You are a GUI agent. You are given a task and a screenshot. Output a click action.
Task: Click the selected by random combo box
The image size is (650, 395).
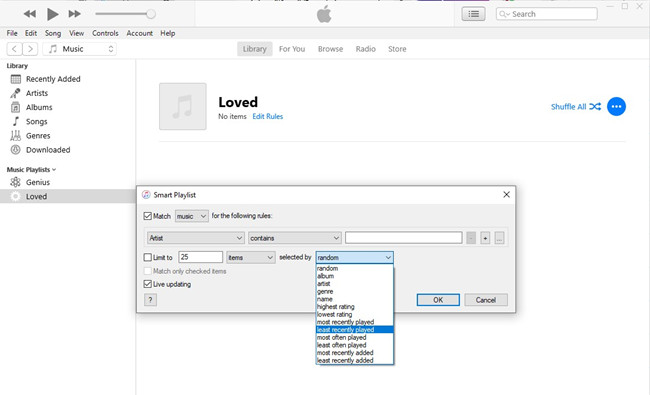(354, 257)
